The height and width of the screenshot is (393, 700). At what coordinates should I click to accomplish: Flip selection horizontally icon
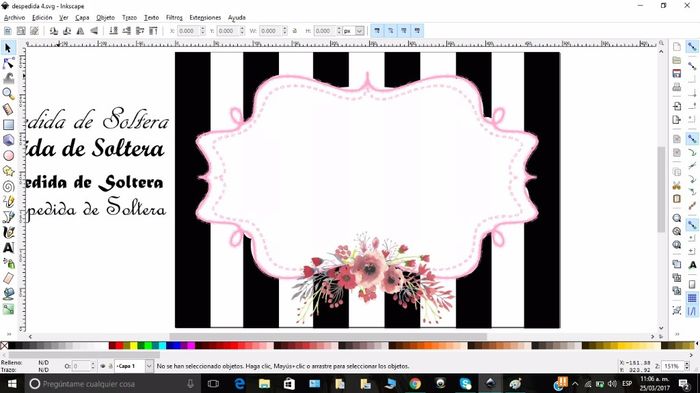pyautogui.click(x=80, y=31)
